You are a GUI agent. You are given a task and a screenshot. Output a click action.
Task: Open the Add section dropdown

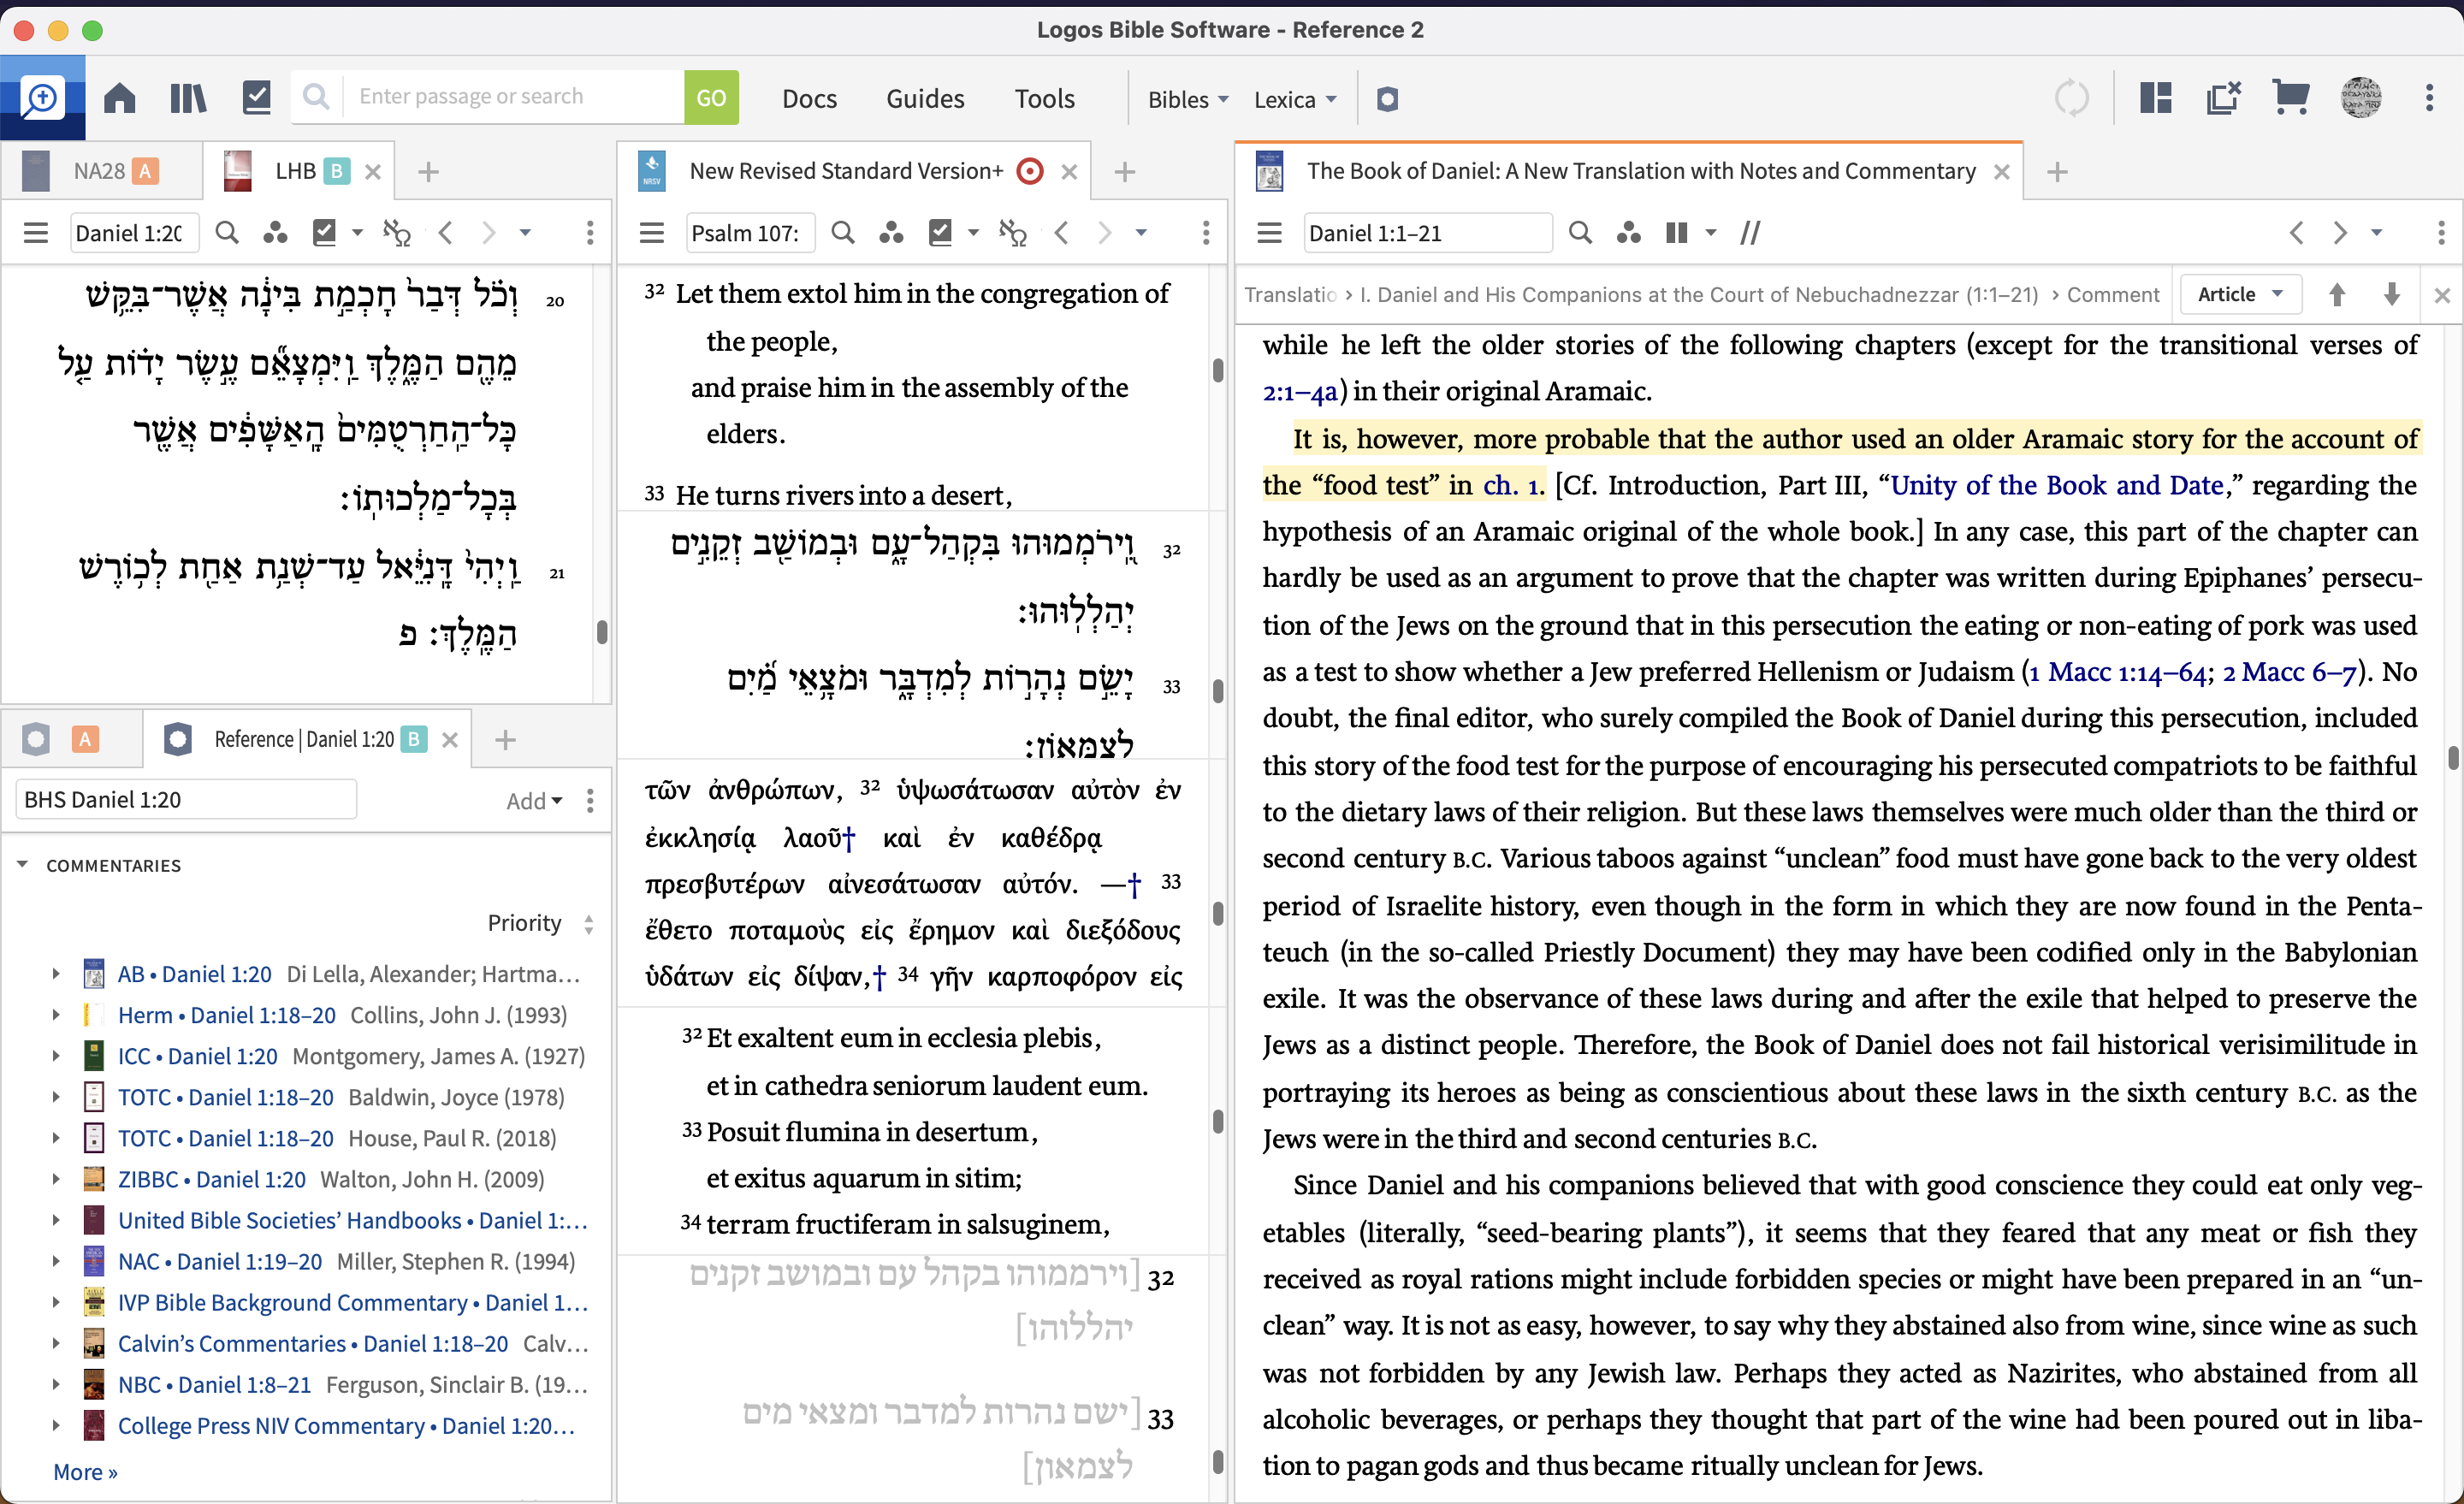coord(534,800)
